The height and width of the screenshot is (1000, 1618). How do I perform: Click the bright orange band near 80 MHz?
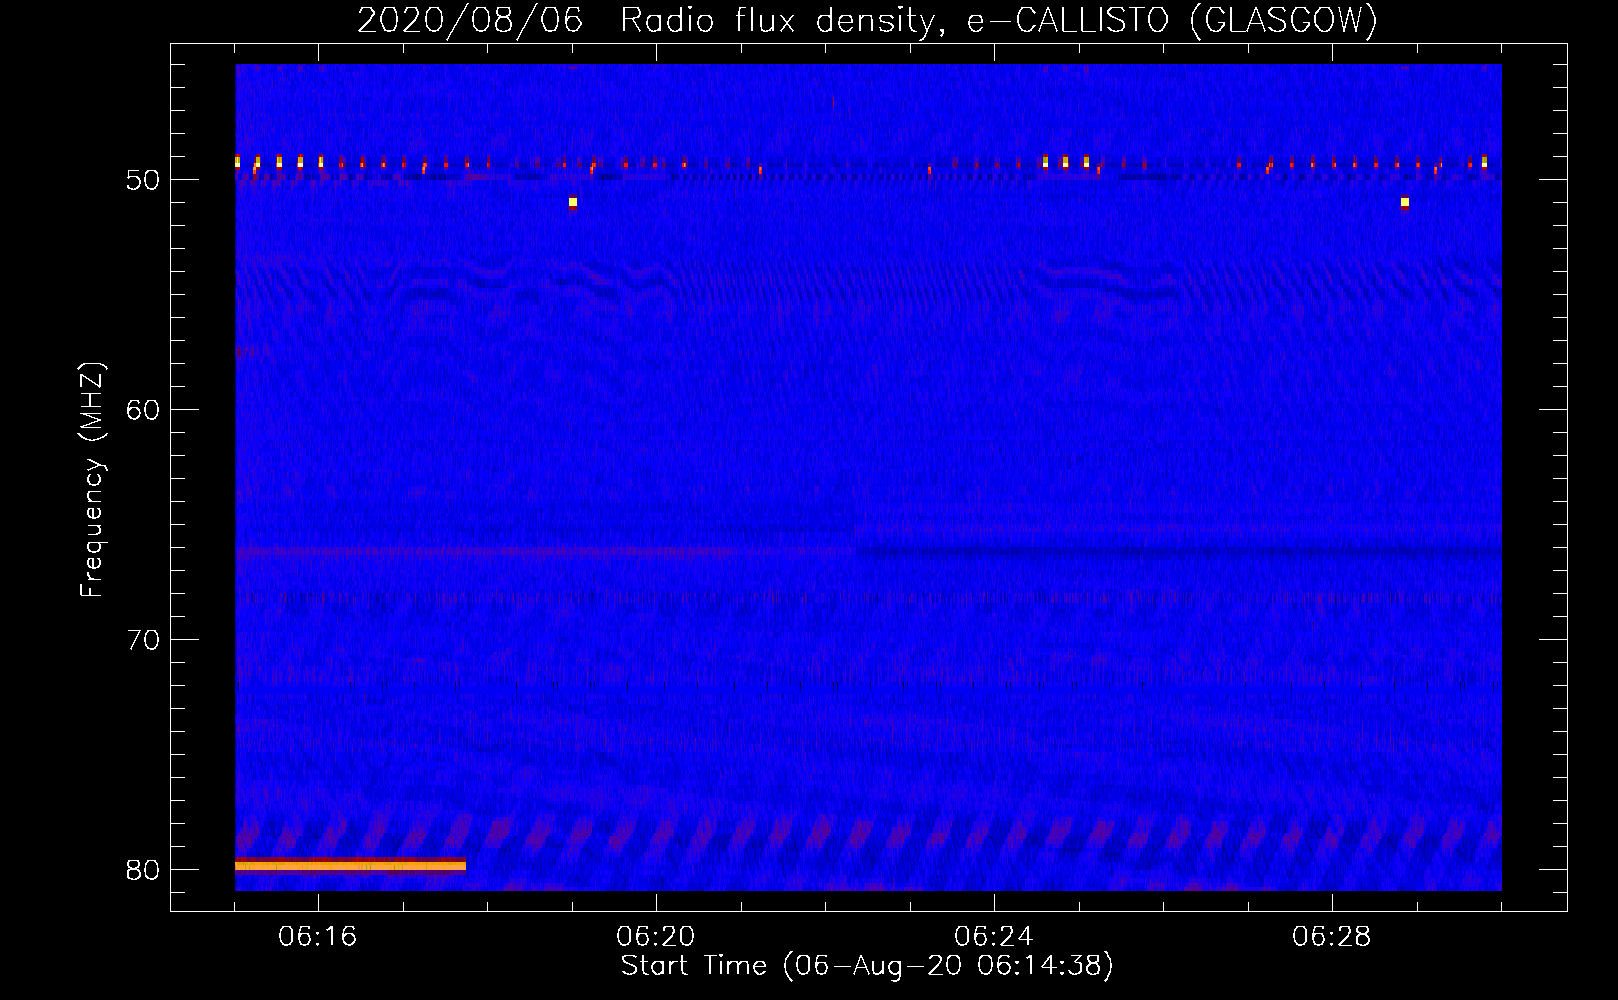(351, 866)
